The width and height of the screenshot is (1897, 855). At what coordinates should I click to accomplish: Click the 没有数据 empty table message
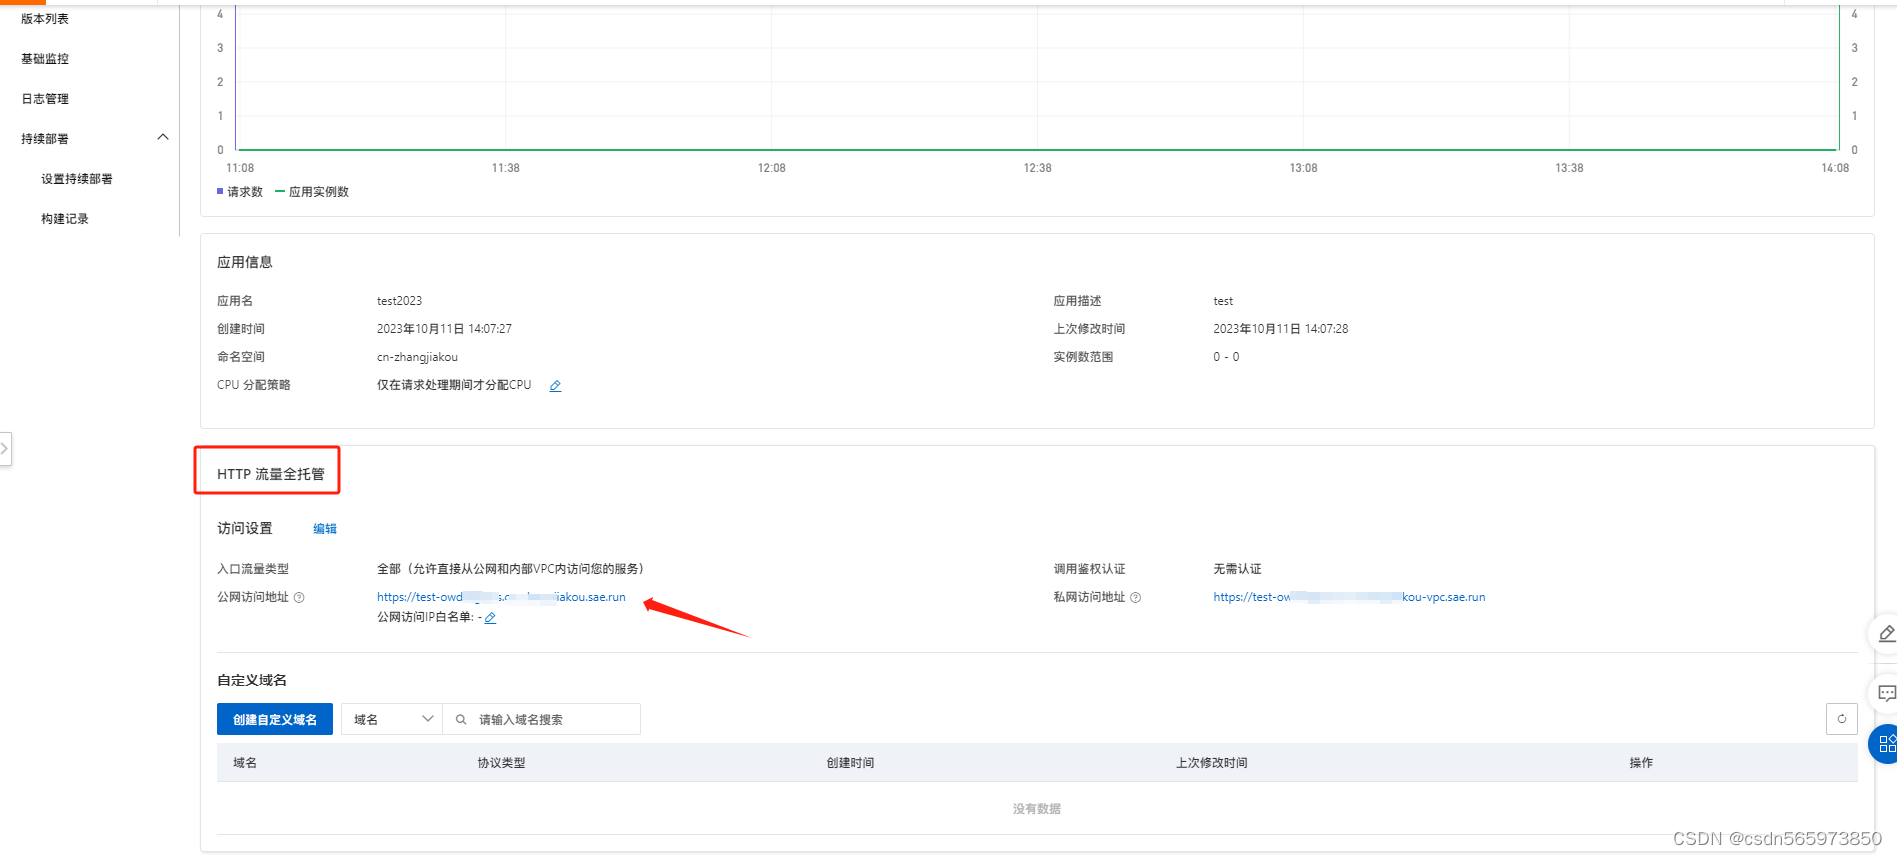(x=1037, y=809)
